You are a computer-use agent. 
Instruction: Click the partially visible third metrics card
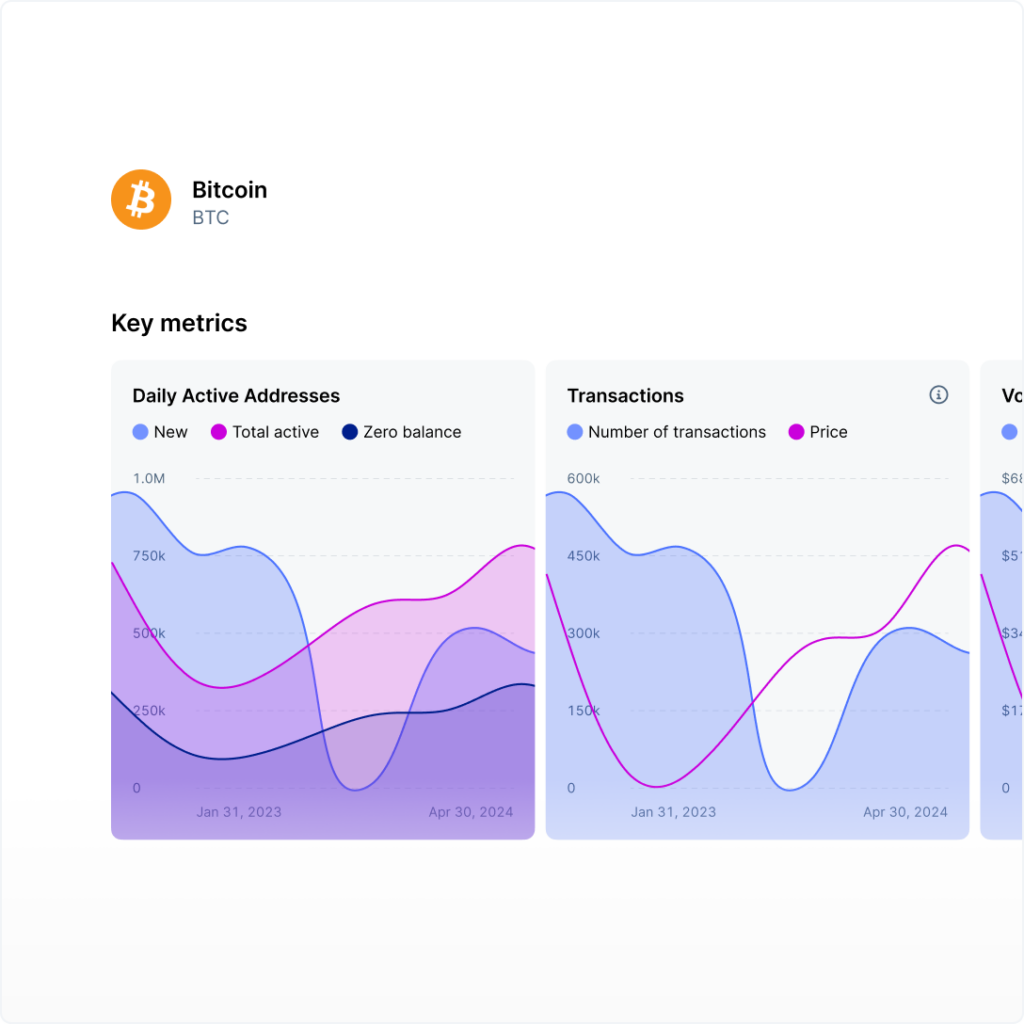coord(1002,600)
